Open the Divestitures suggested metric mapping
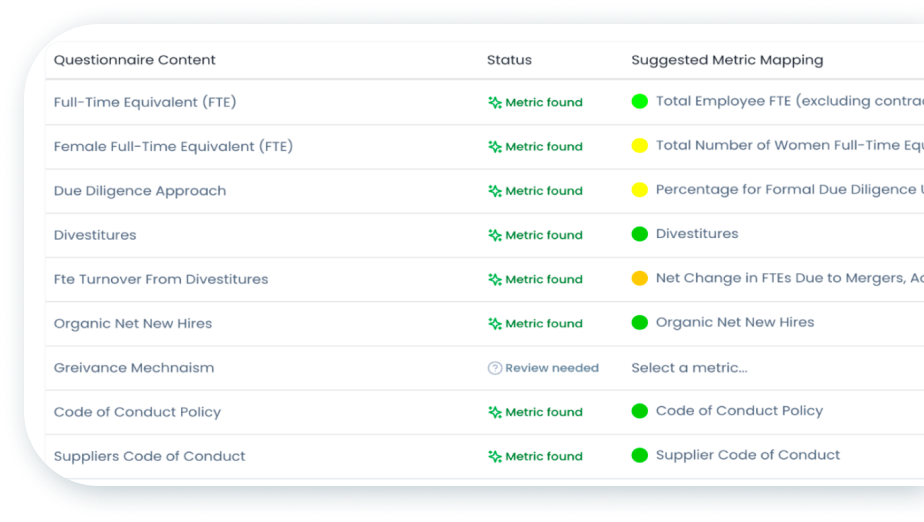 click(697, 234)
